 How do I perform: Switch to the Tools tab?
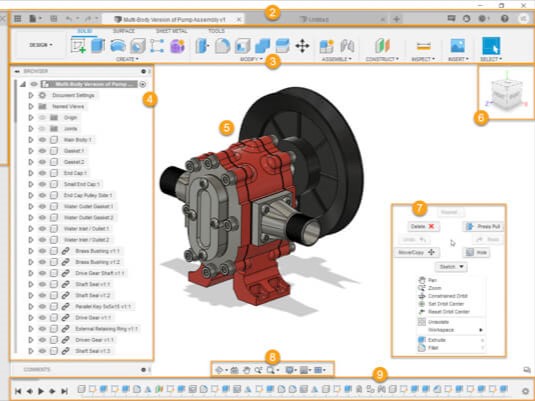coord(216,31)
